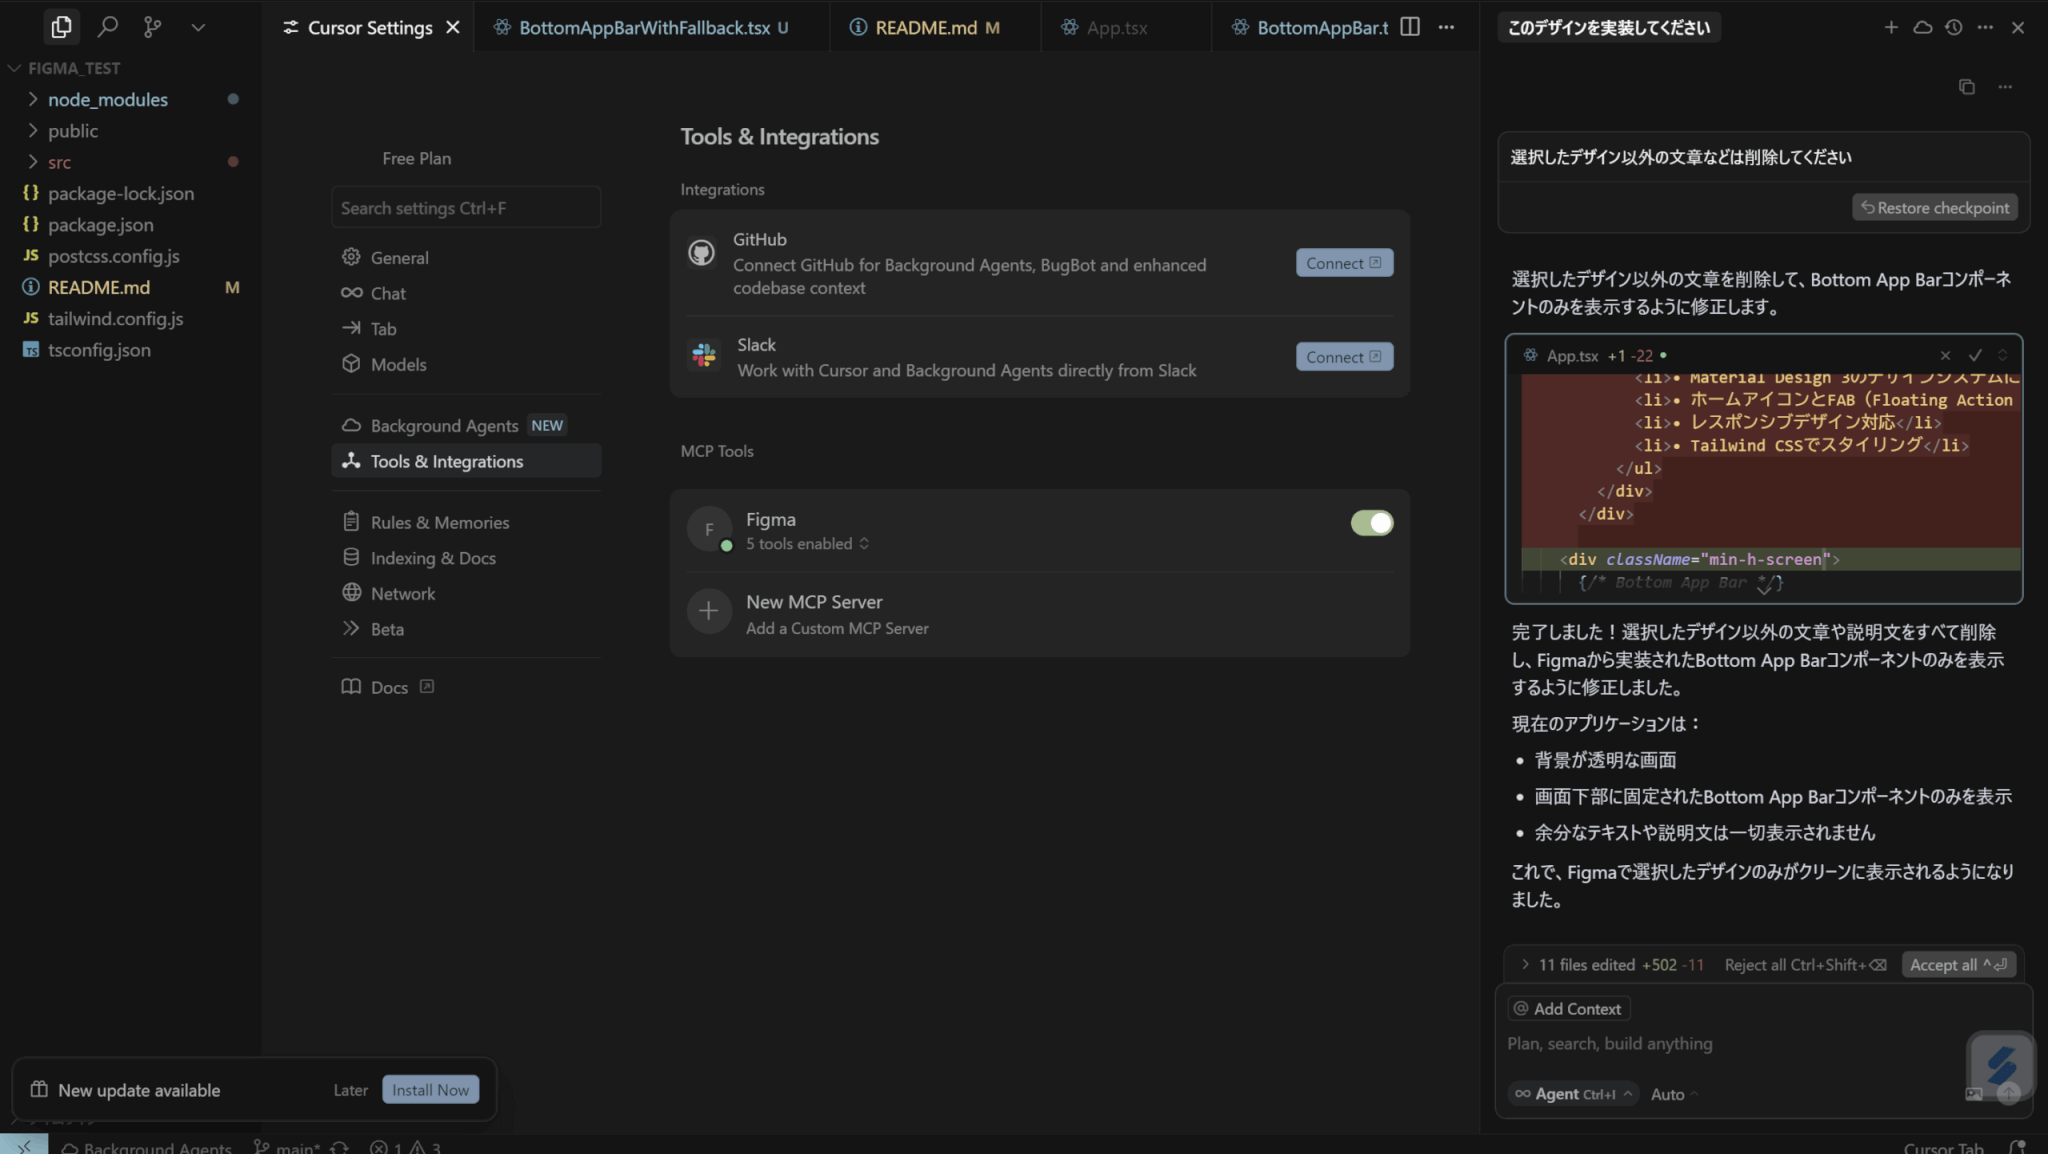Viewport: 2048px width, 1154px height.
Task: Open the Docs external link
Action: pyautogui.click(x=389, y=687)
